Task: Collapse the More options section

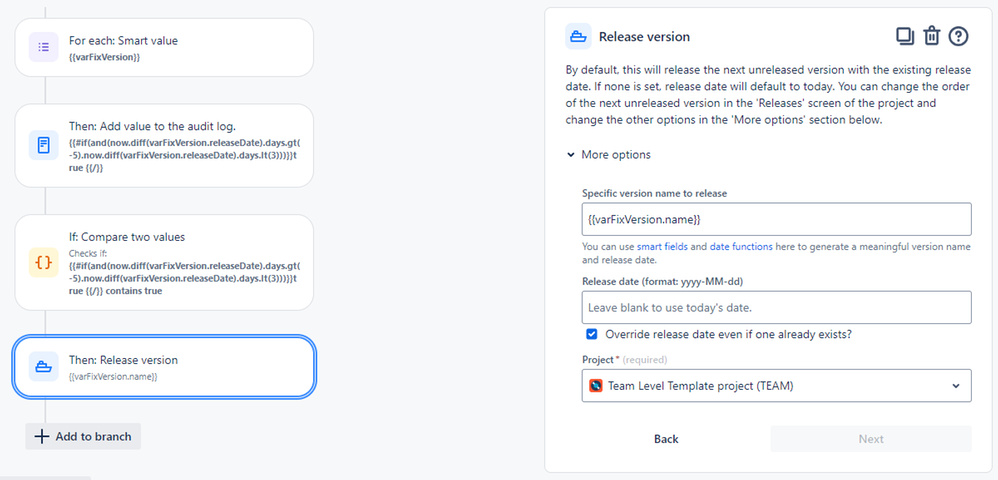Action: tap(608, 155)
